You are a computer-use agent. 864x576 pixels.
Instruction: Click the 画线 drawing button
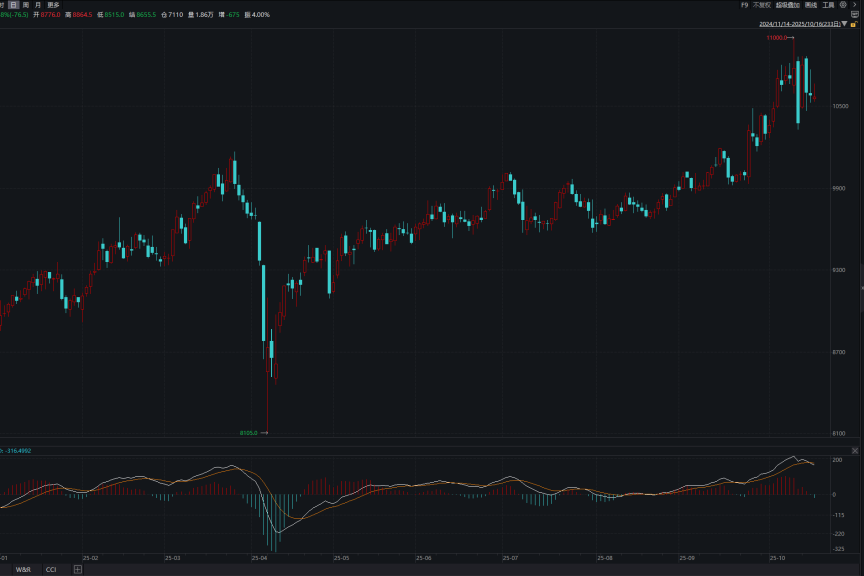point(810,5)
